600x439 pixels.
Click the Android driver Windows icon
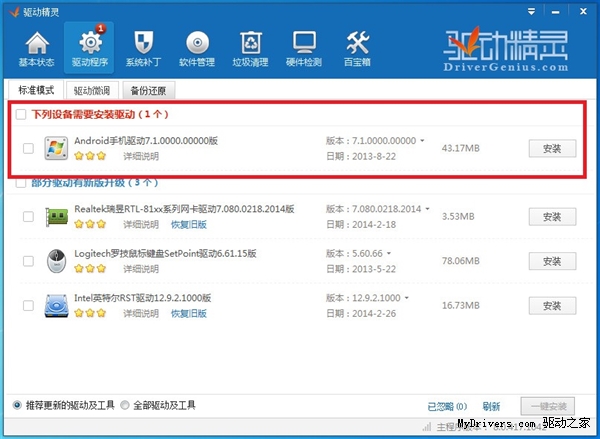[56, 148]
